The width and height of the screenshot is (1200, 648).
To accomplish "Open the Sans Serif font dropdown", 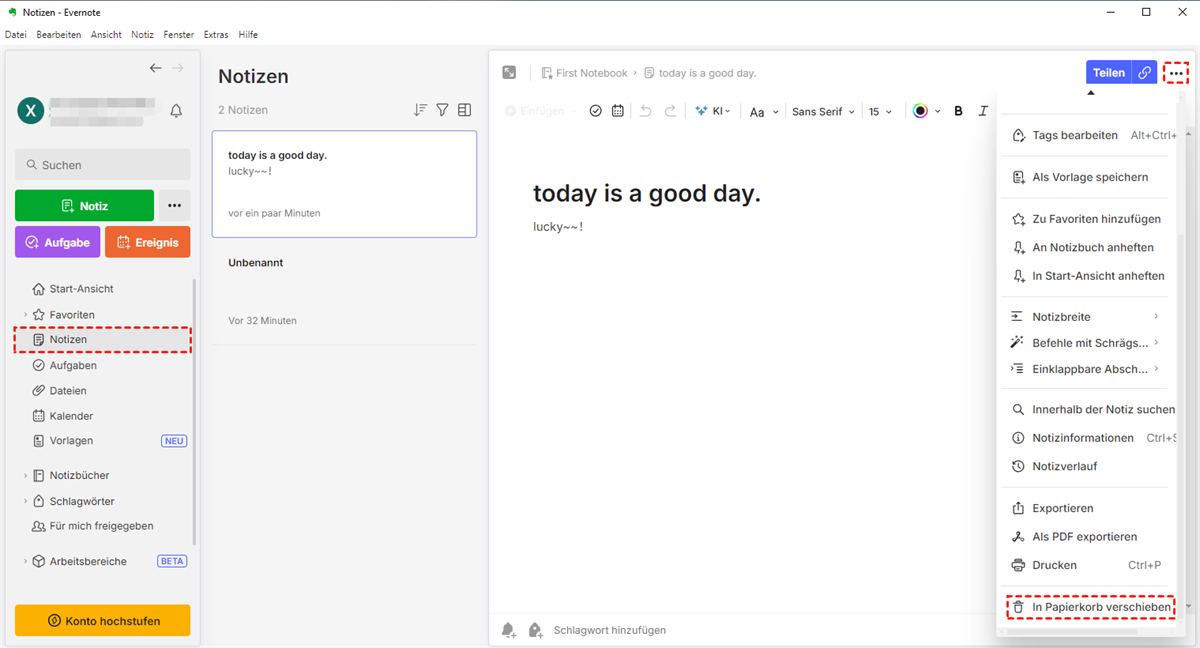I will (823, 112).
